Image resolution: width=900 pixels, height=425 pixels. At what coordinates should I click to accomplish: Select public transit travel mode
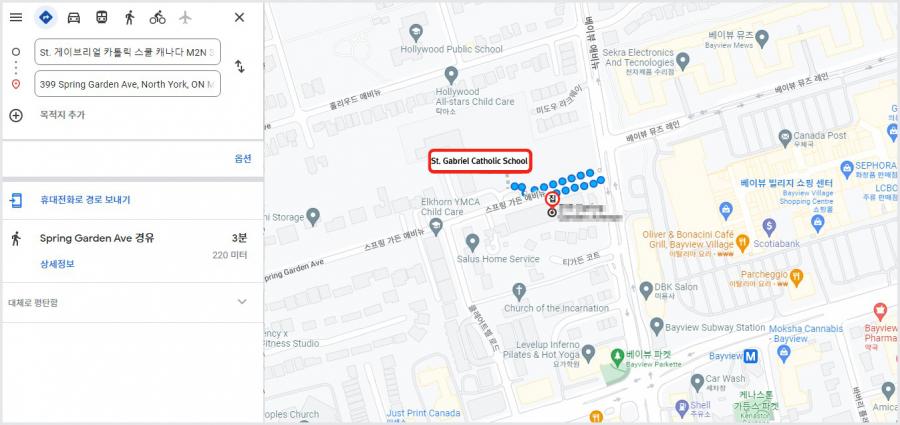point(102,17)
